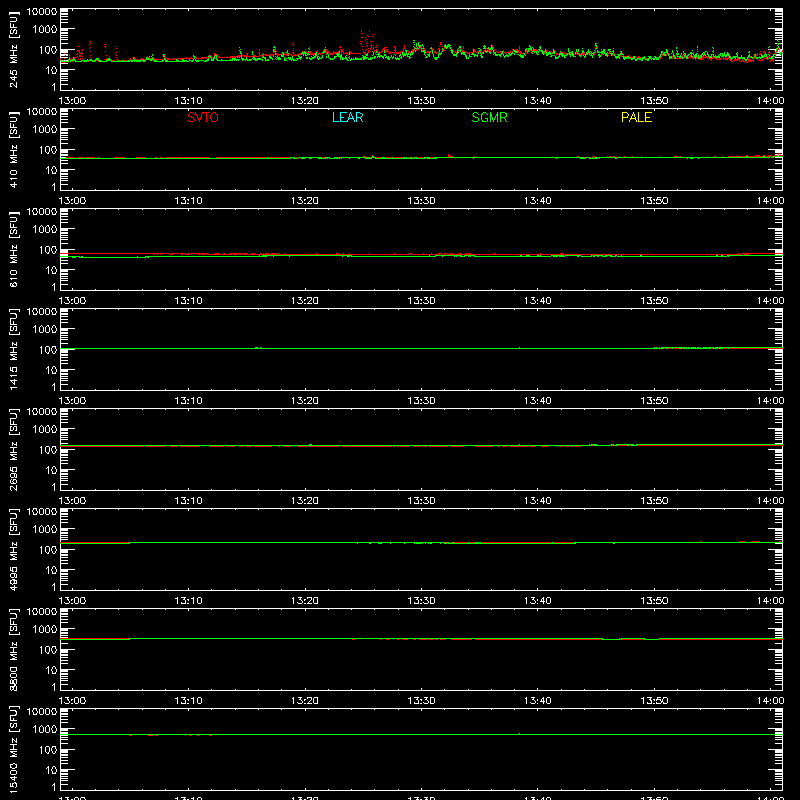Click the yellow PALE station legend label
The image size is (800, 800).
tap(636, 117)
